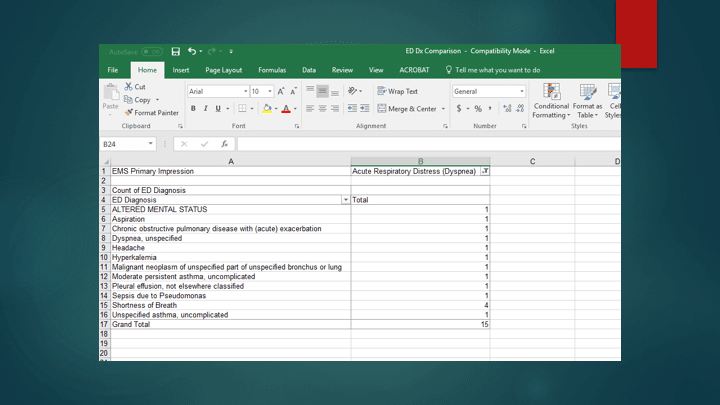Open the Arial font name dropdown
The width and height of the screenshot is (720, 405).
[x=246, y=91]
